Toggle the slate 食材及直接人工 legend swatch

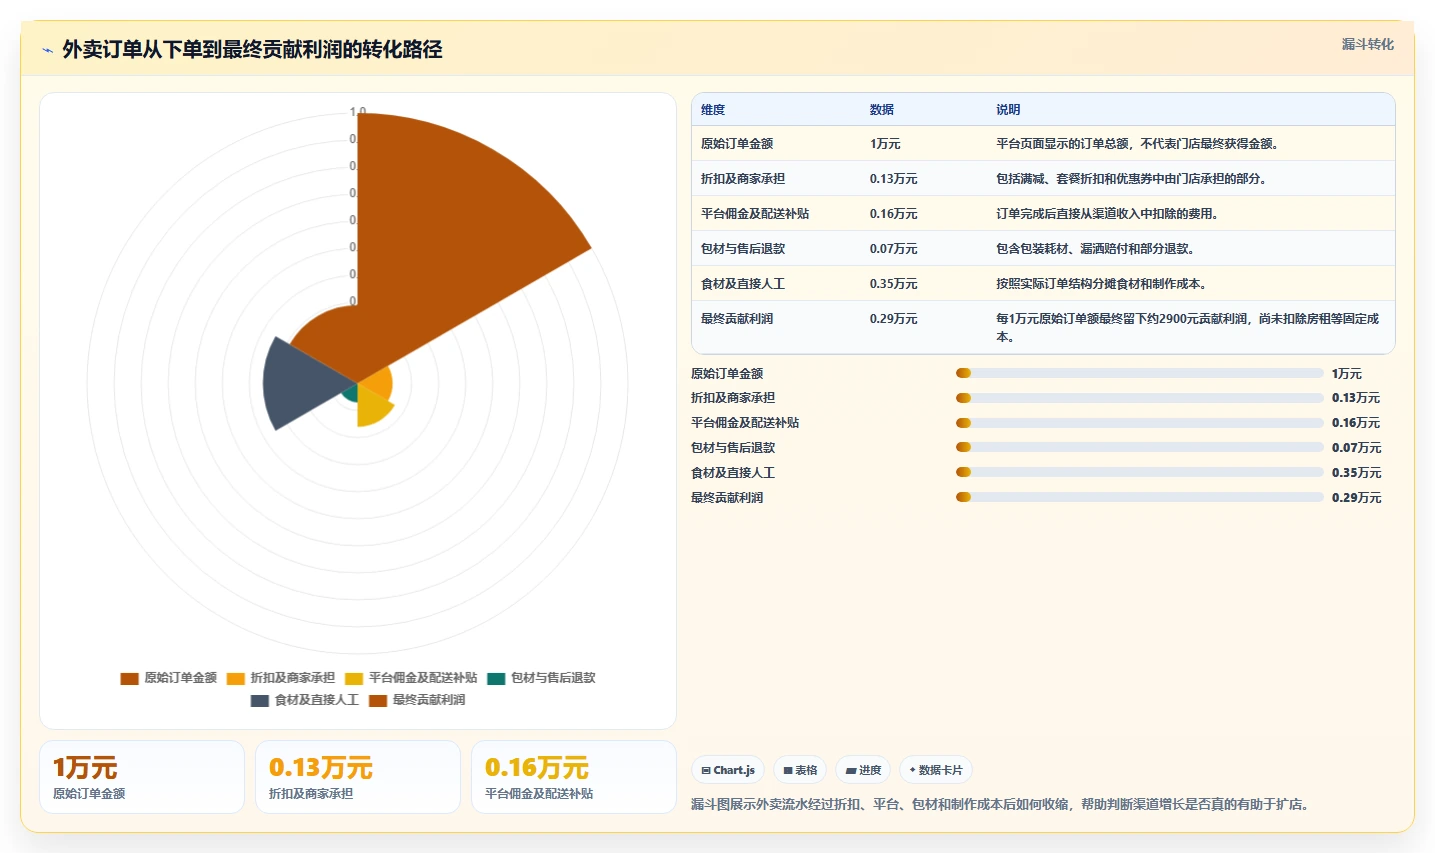click(260, 700)
